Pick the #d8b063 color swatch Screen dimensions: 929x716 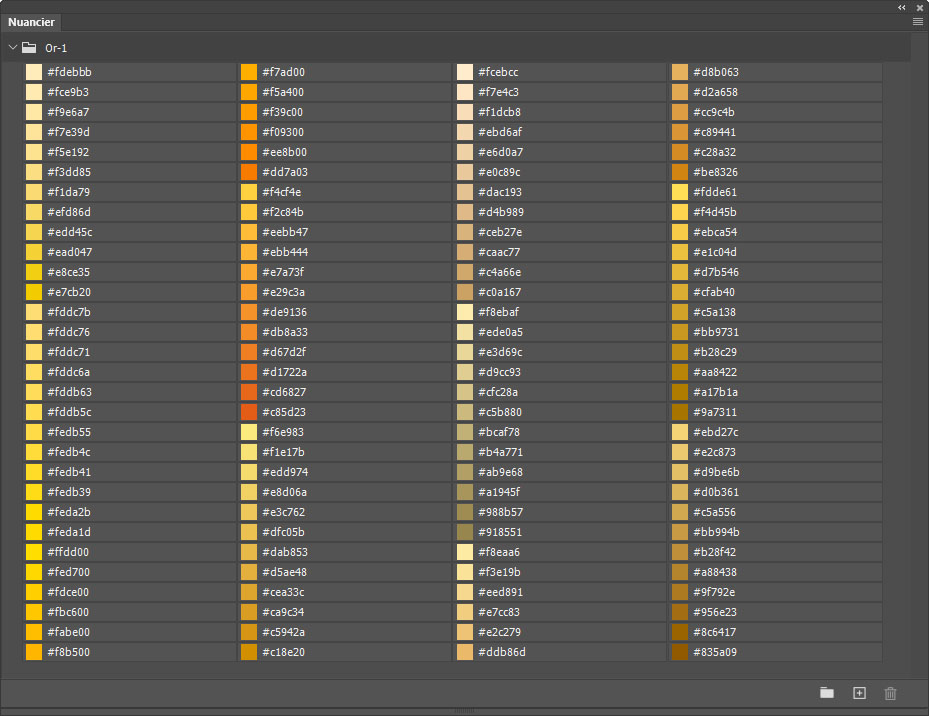(x=680, y=72)
